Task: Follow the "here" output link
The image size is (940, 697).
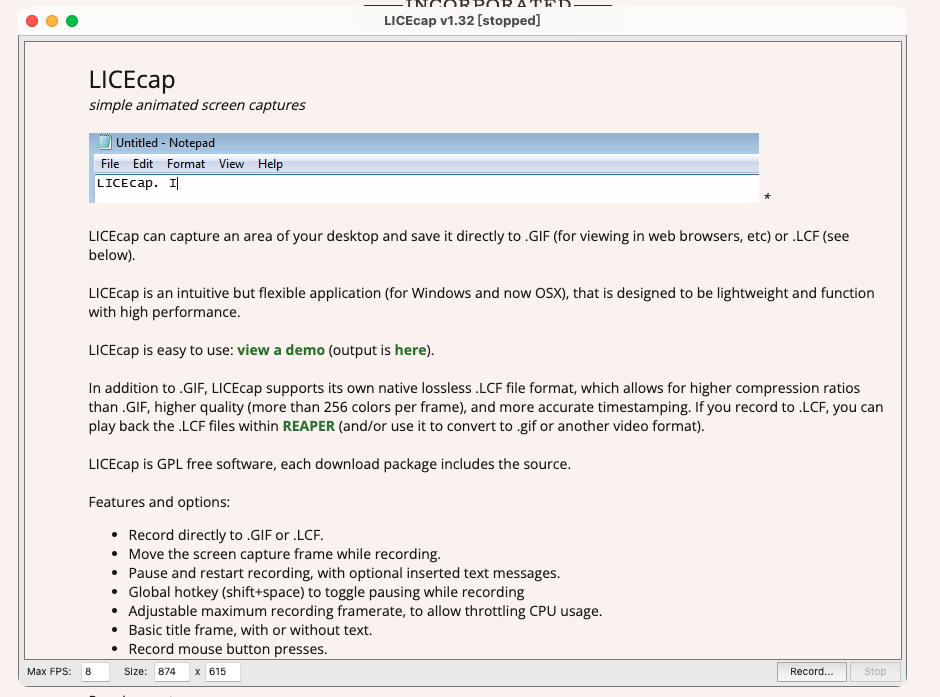Action: tap(410, 350)
